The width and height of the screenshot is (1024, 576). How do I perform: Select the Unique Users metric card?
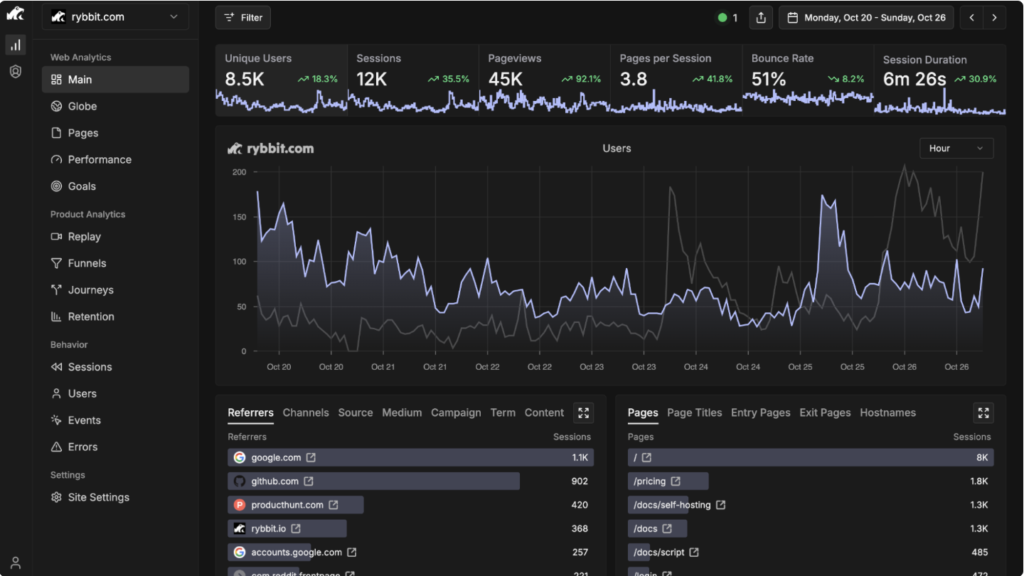point(281,80)
